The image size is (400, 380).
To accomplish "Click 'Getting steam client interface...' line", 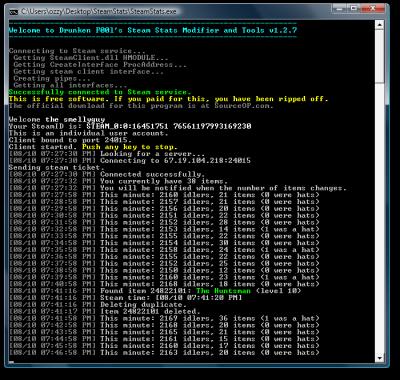I will [x=89, y=71].
